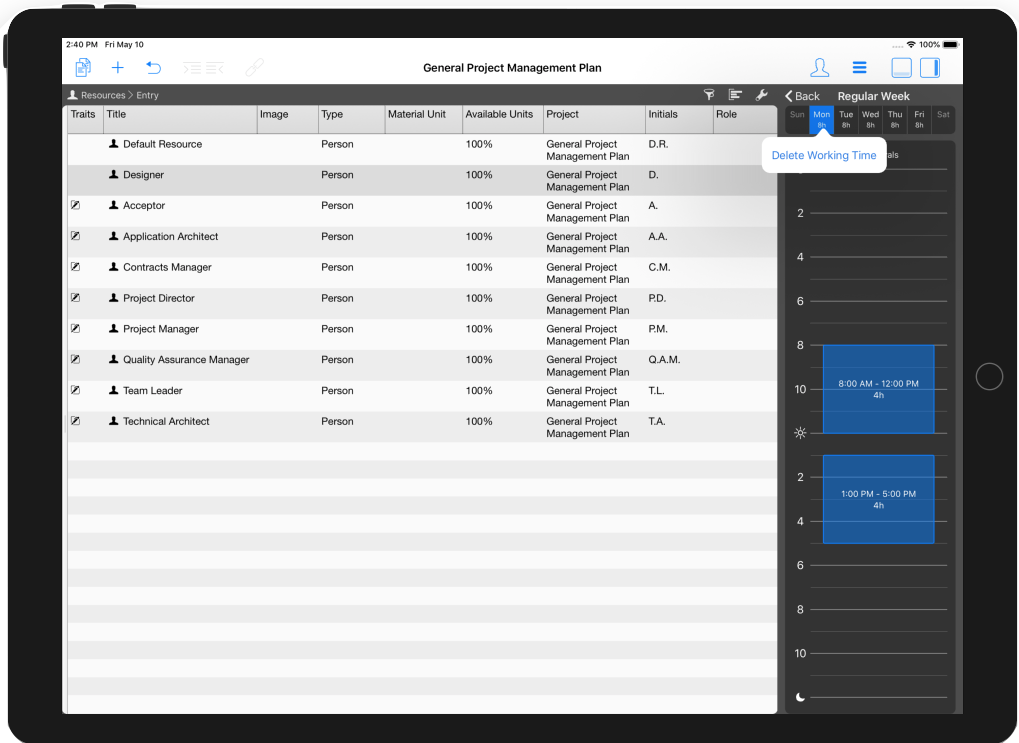Switch to the Sat day tab

941,117
